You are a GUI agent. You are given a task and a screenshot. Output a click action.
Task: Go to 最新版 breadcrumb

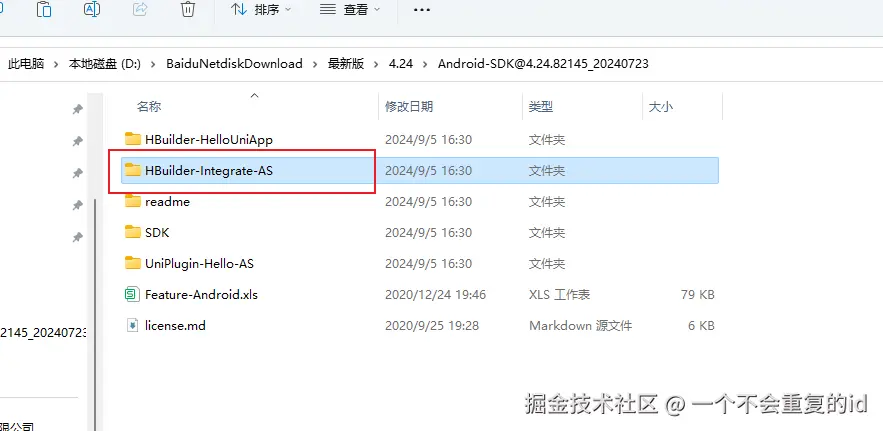tap(346, 64)
